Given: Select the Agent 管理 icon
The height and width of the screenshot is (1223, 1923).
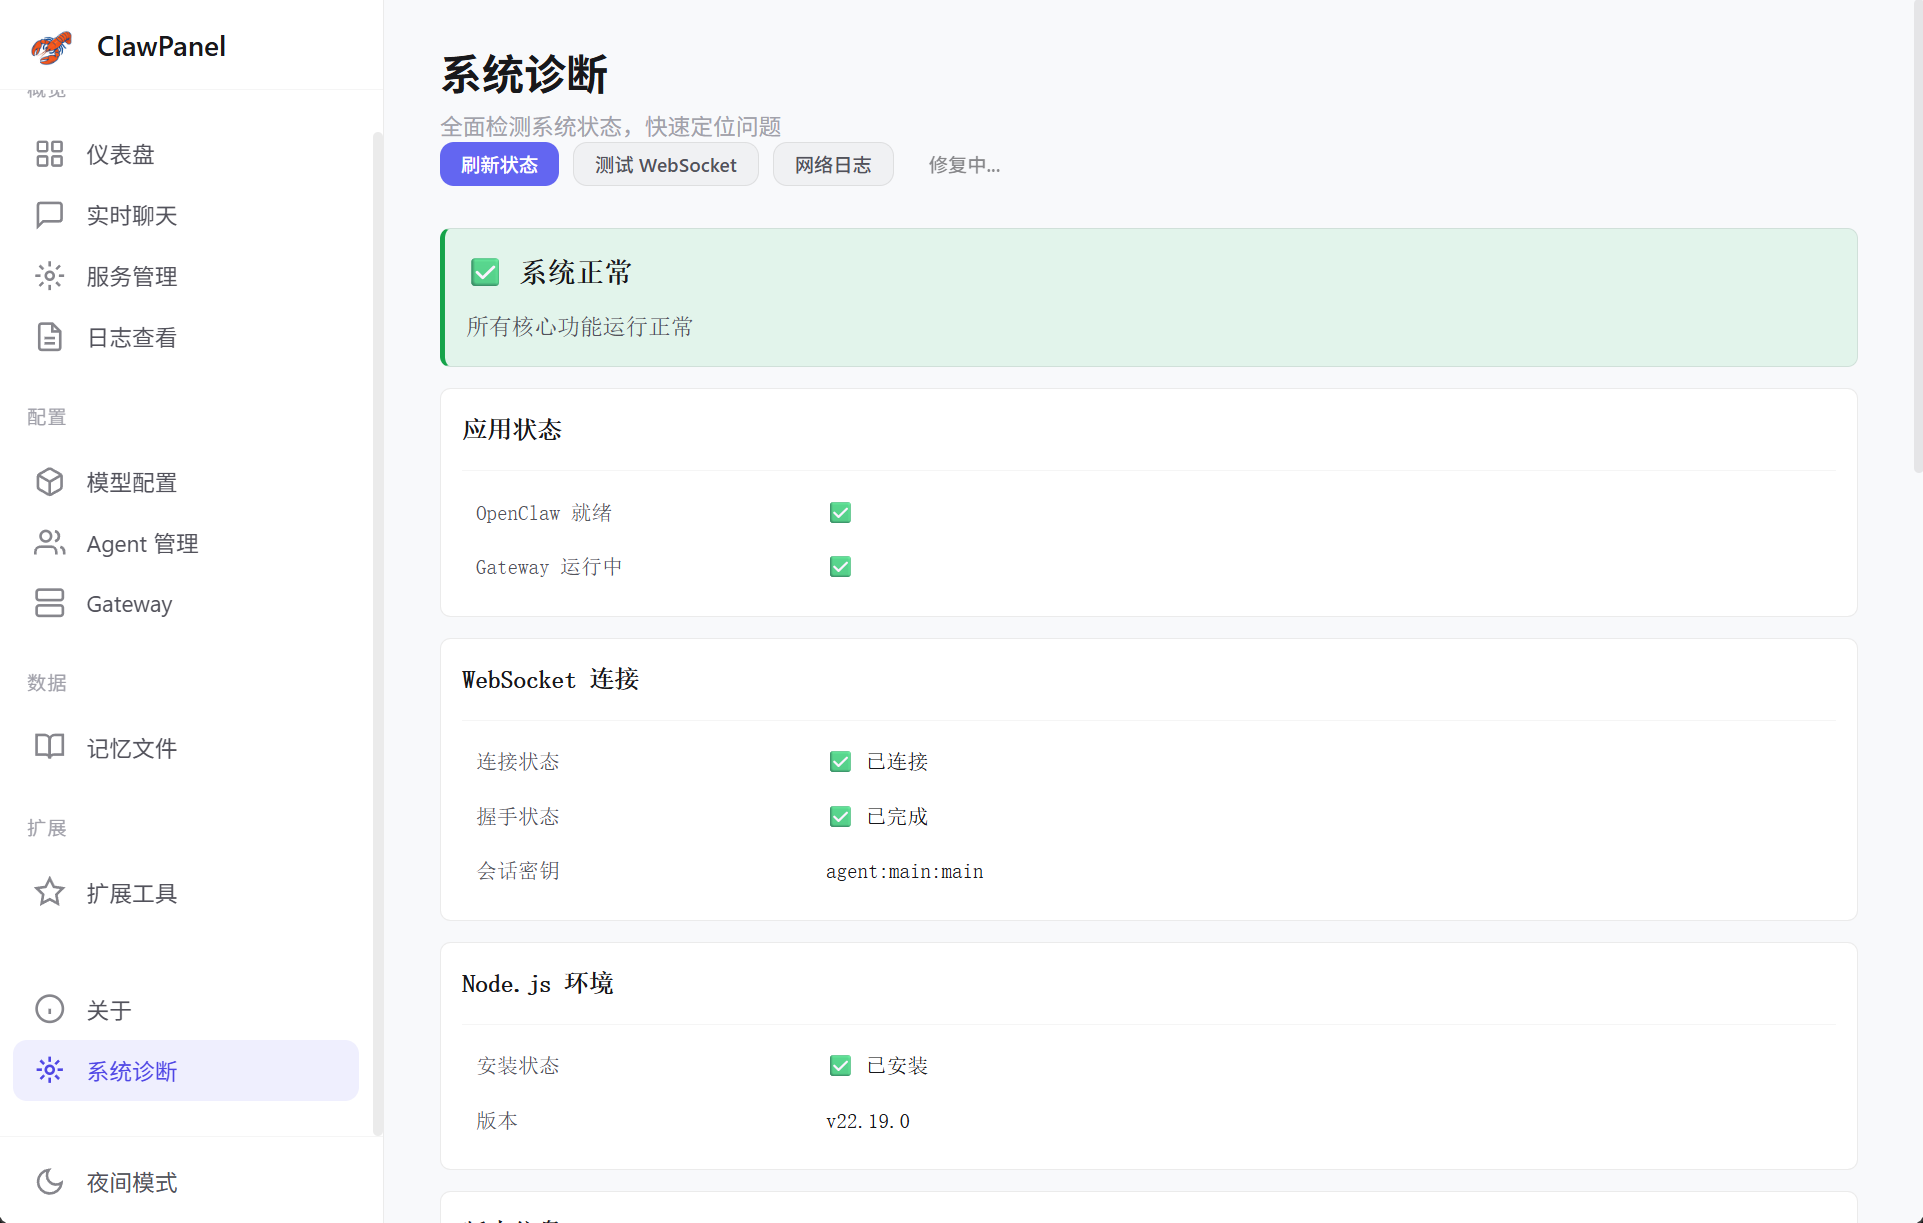Looking at the screenshot, I should [50, 543].
